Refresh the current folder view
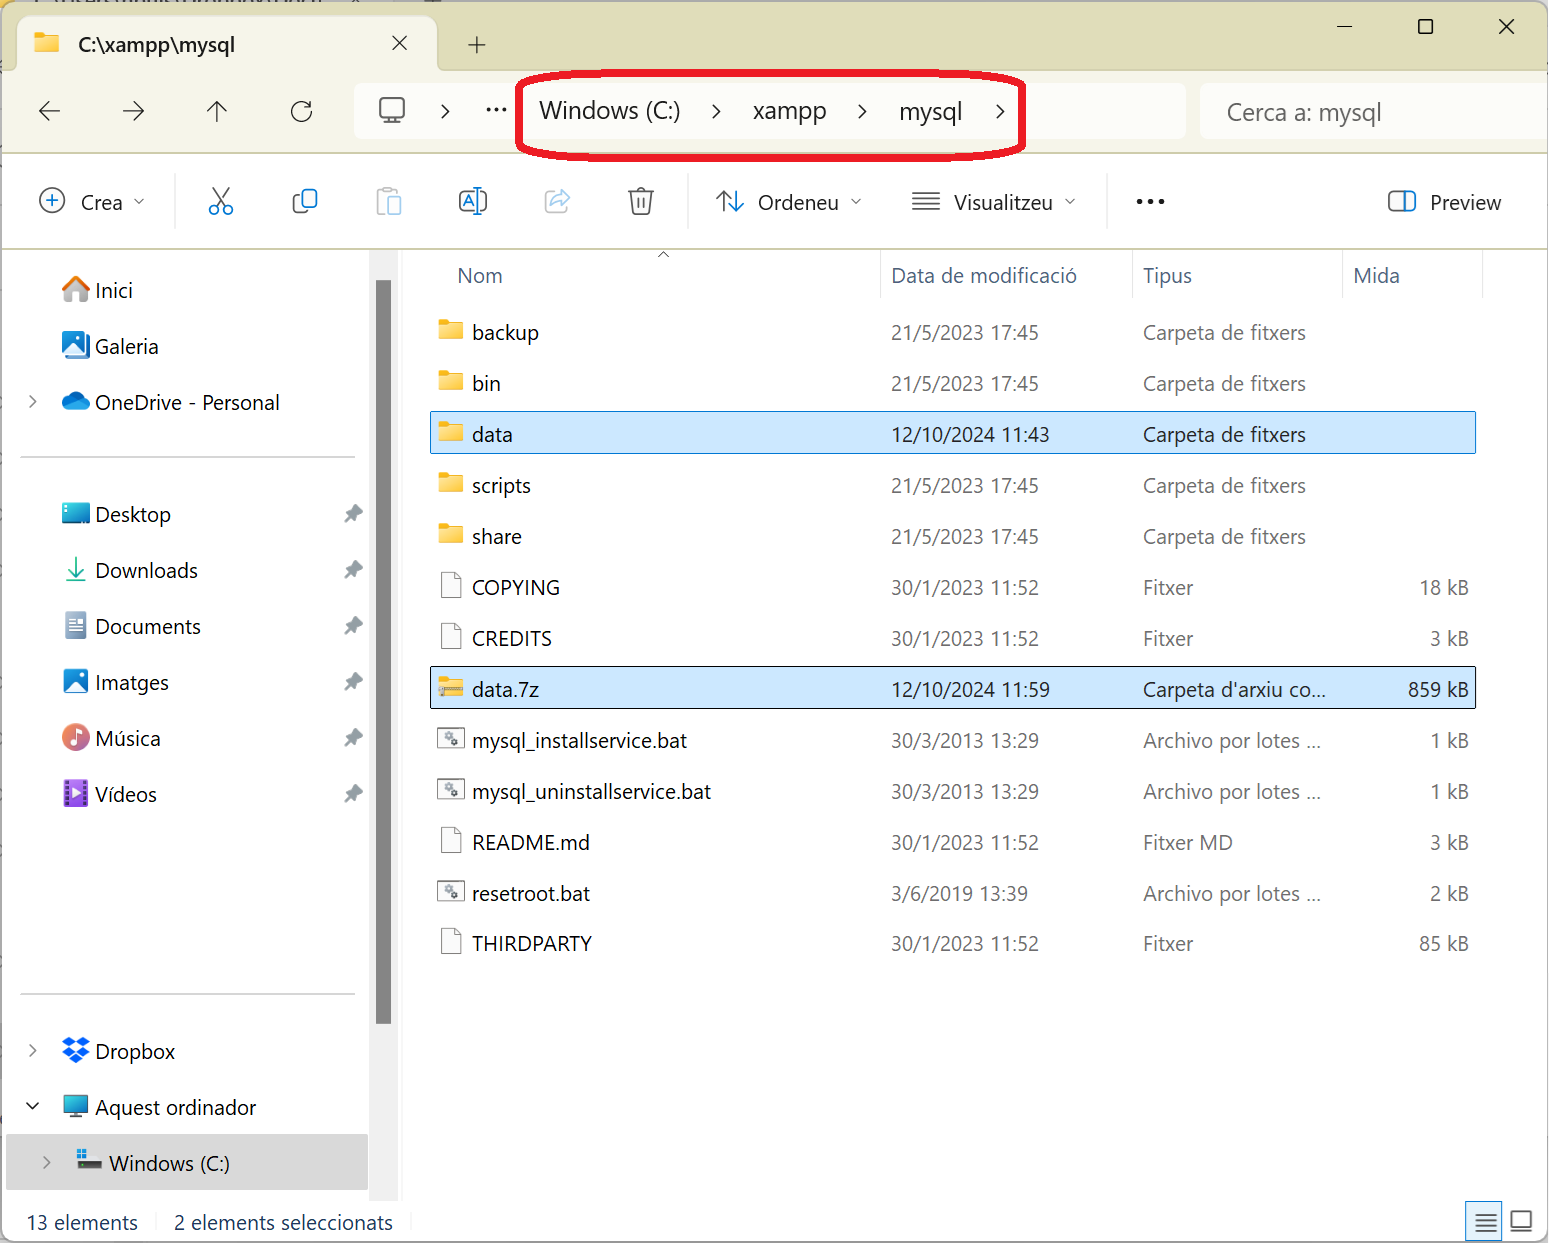The height and width of the screenshot is (1244, 1549). point(301,111)
